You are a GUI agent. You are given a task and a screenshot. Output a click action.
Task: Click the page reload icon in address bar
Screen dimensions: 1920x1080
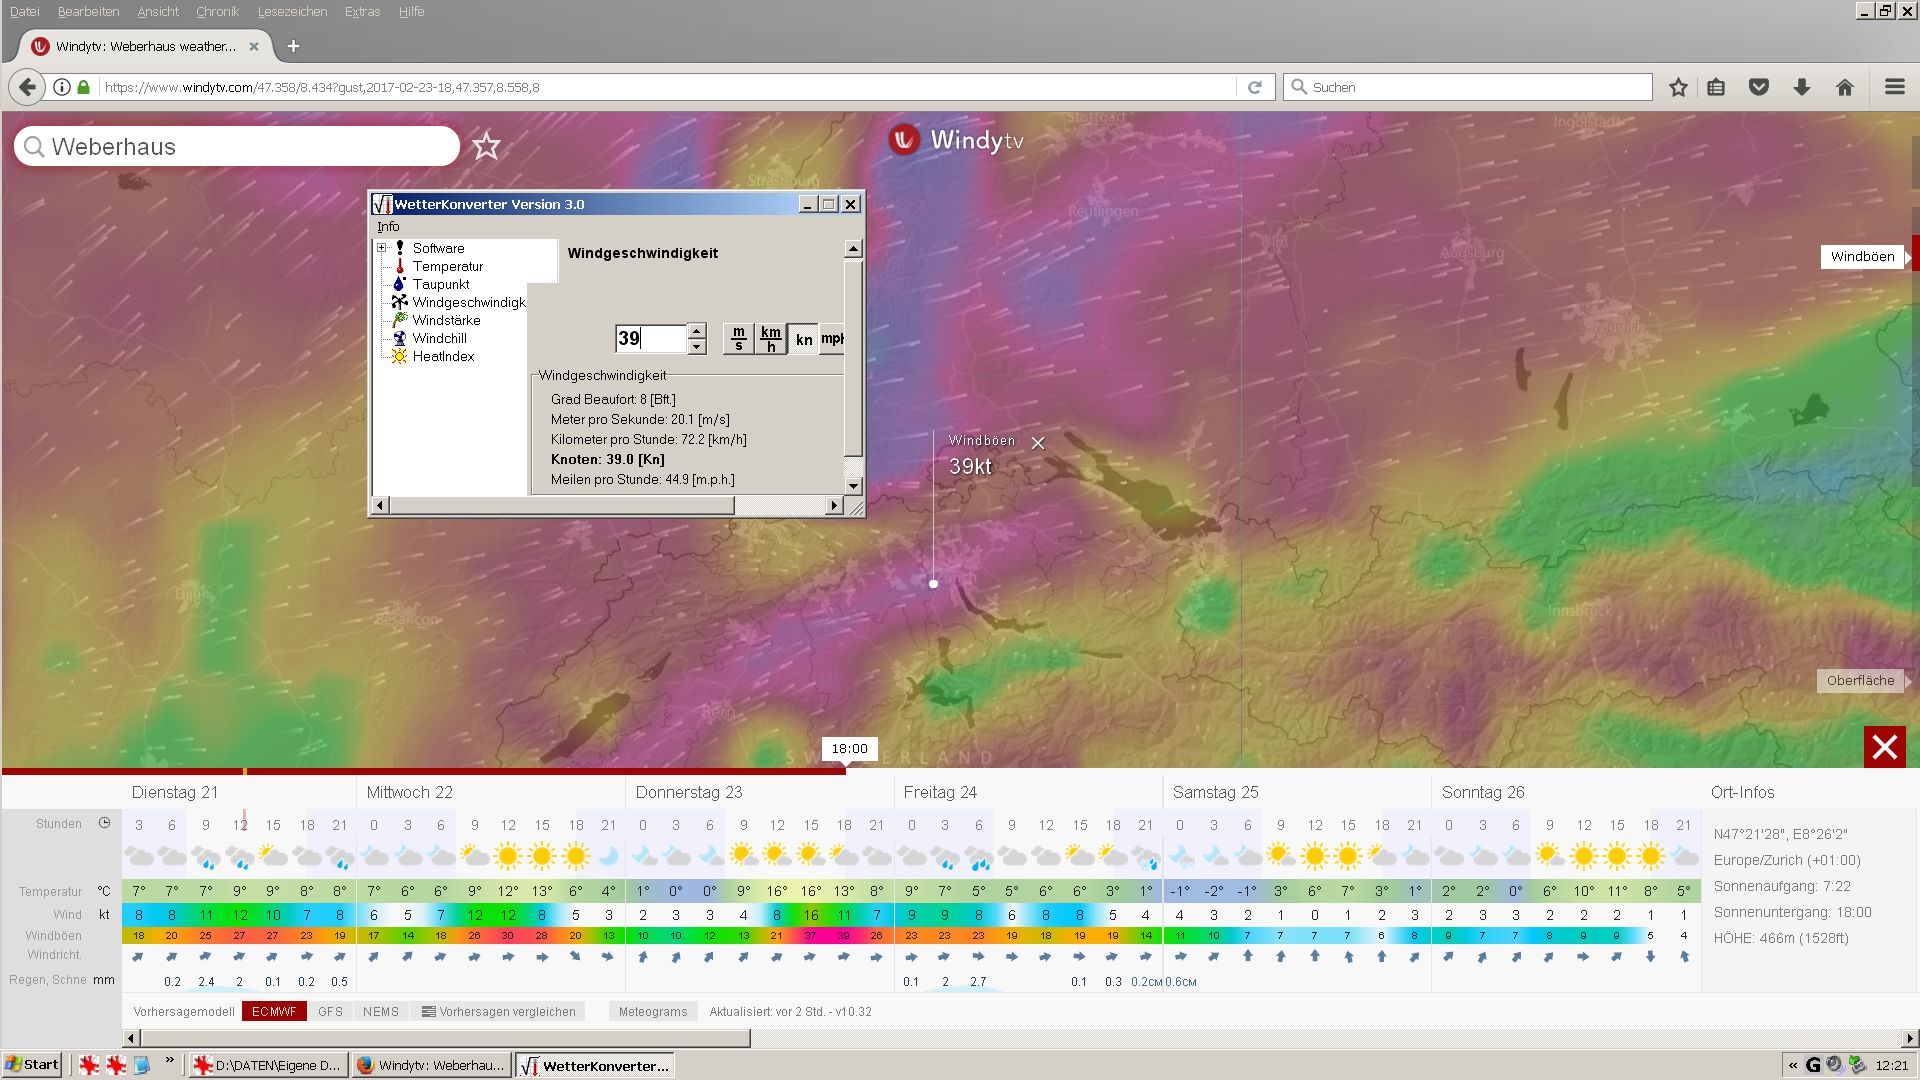pos(1255,87)
